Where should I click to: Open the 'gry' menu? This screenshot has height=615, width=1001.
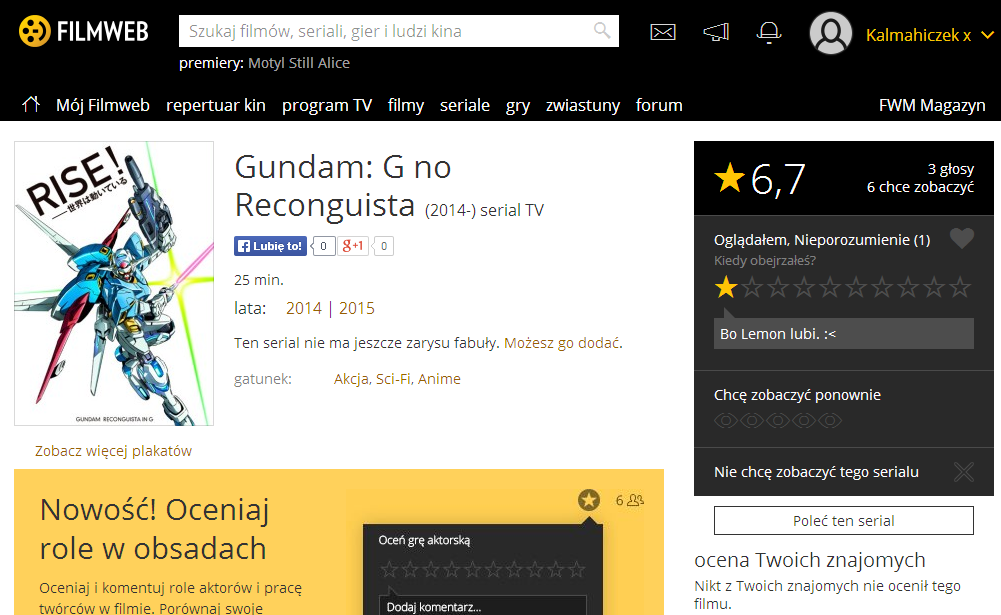point(518,105)
